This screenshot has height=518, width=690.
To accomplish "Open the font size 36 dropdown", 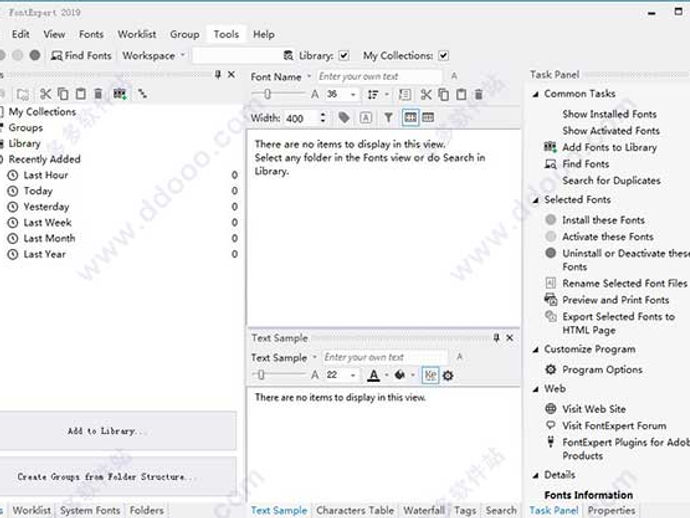I will [353, 95].
